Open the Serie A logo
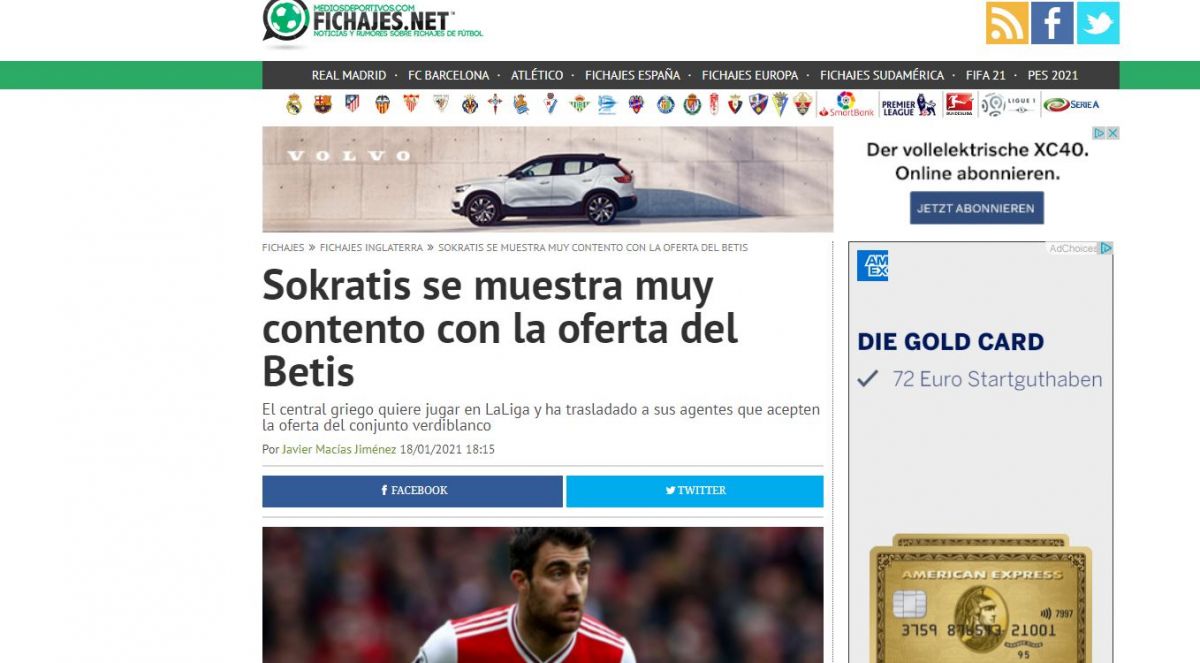This screenshot has width=1200, height=663. tap(1071, 104)
